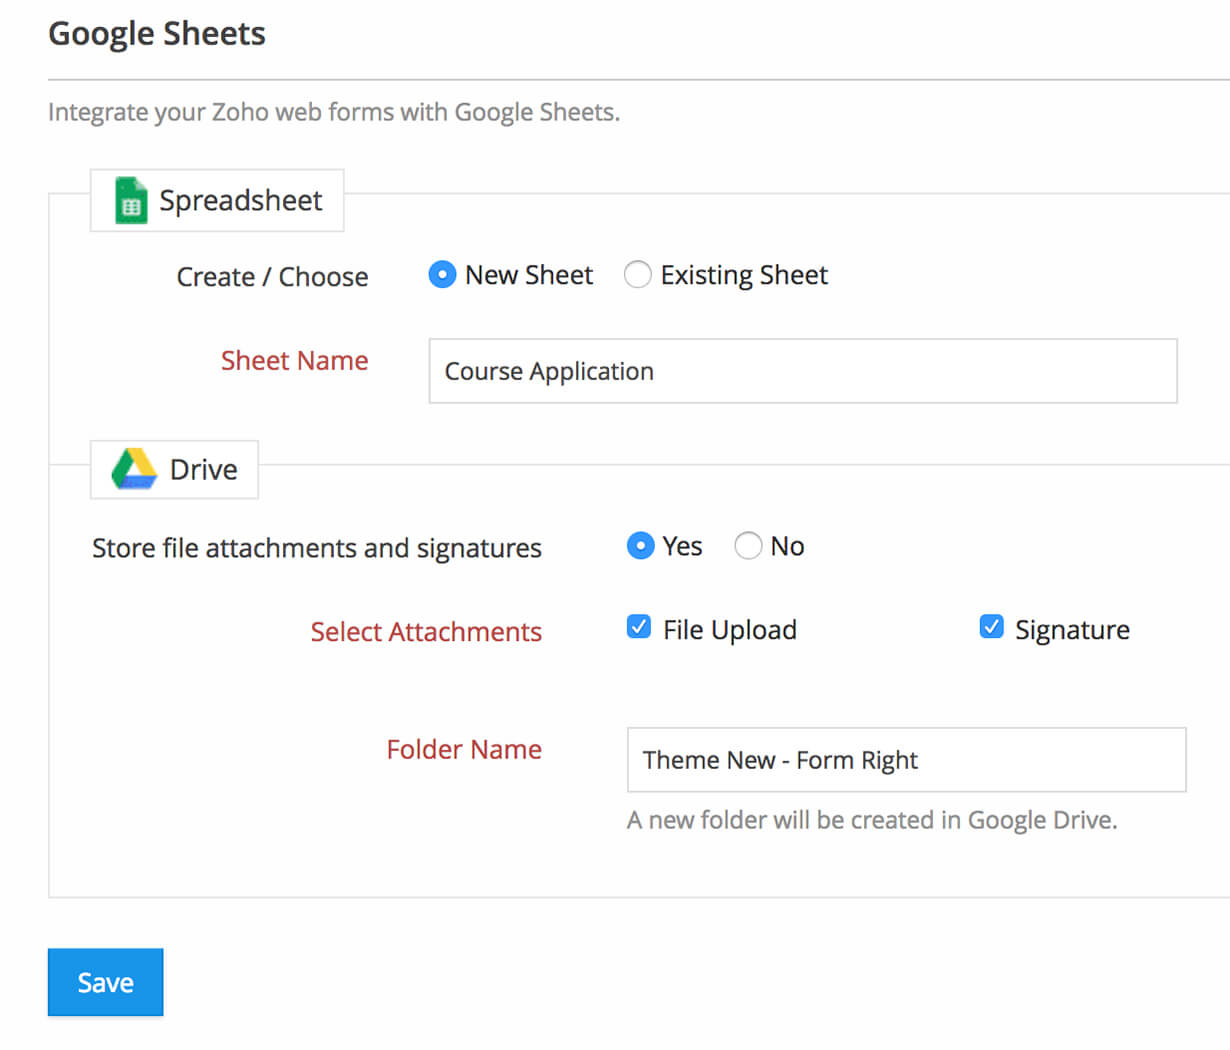Screen dimensions: 1230x1050
Task: Click the Create / Choose label
Action: pos(272,277)
